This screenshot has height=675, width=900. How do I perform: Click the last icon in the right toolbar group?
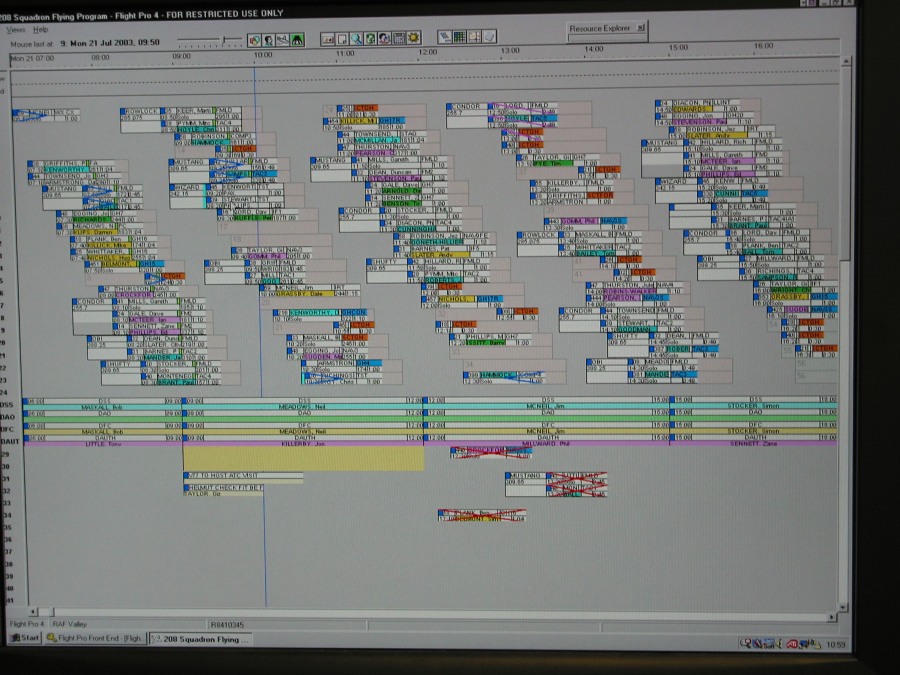489,38
